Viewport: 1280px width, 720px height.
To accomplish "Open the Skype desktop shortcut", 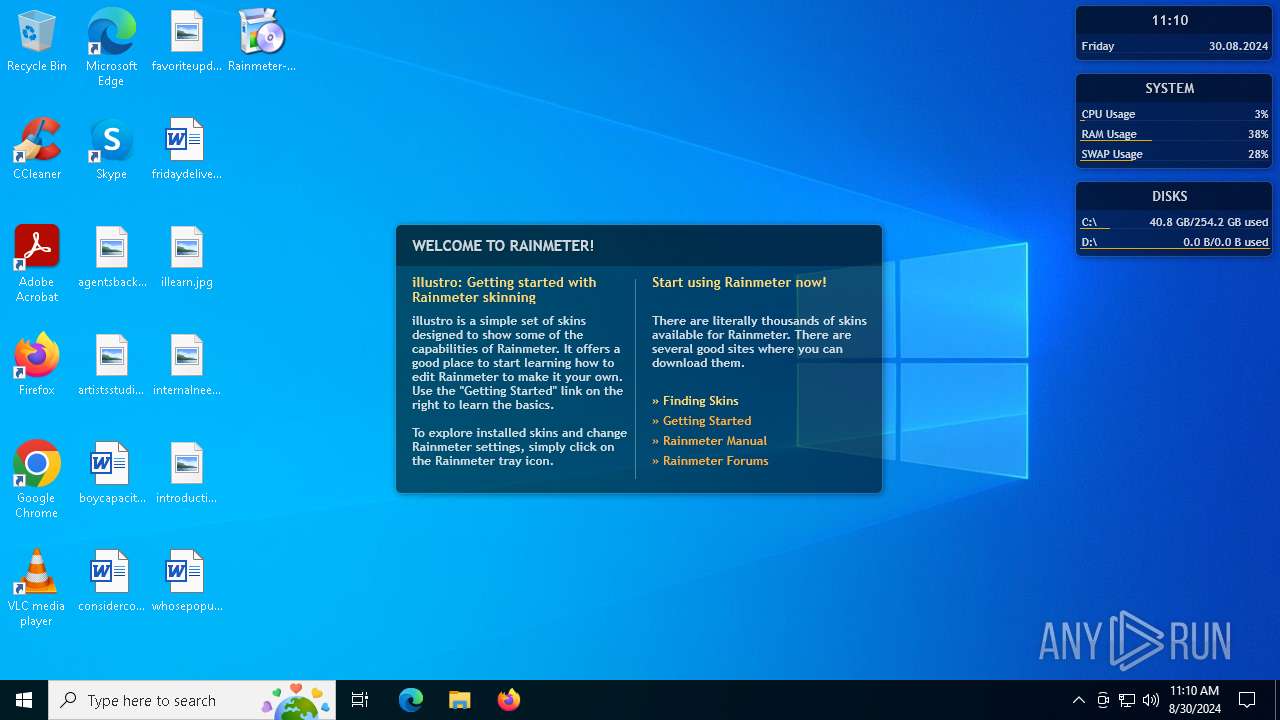I will pyautogui.click(x=111, y=149).
